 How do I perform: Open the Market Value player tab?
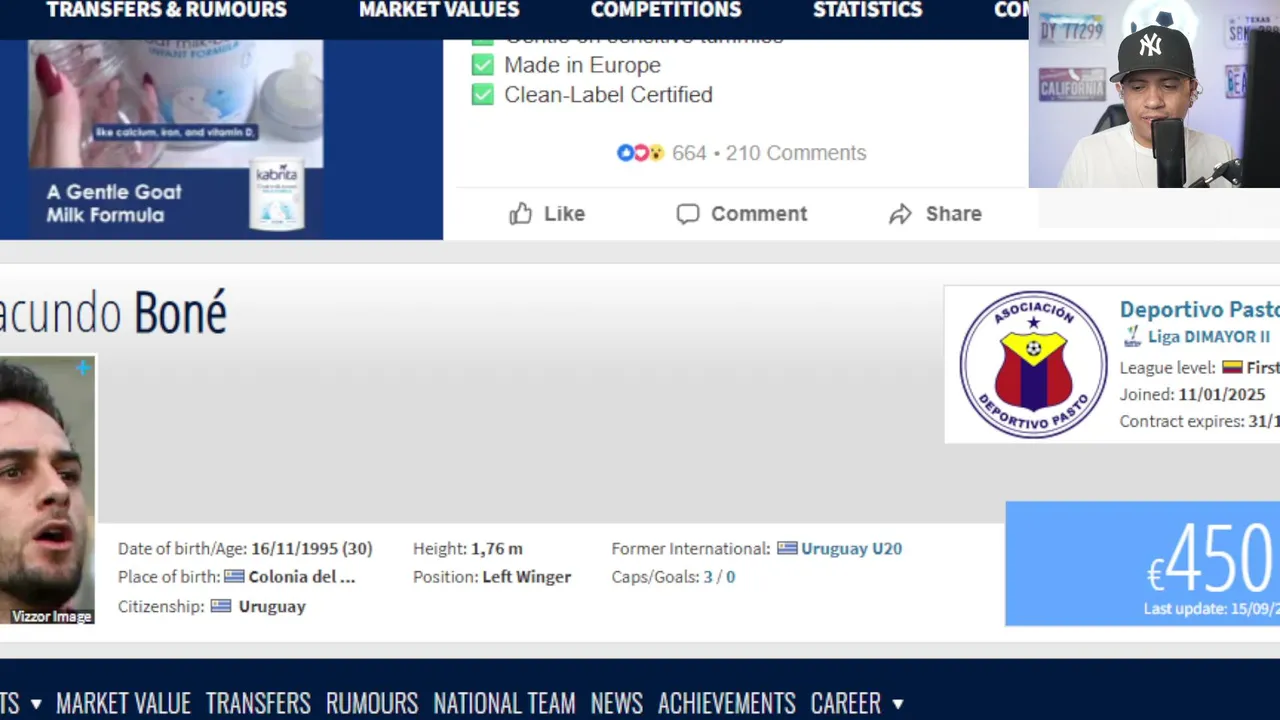(x=123, y=703)
